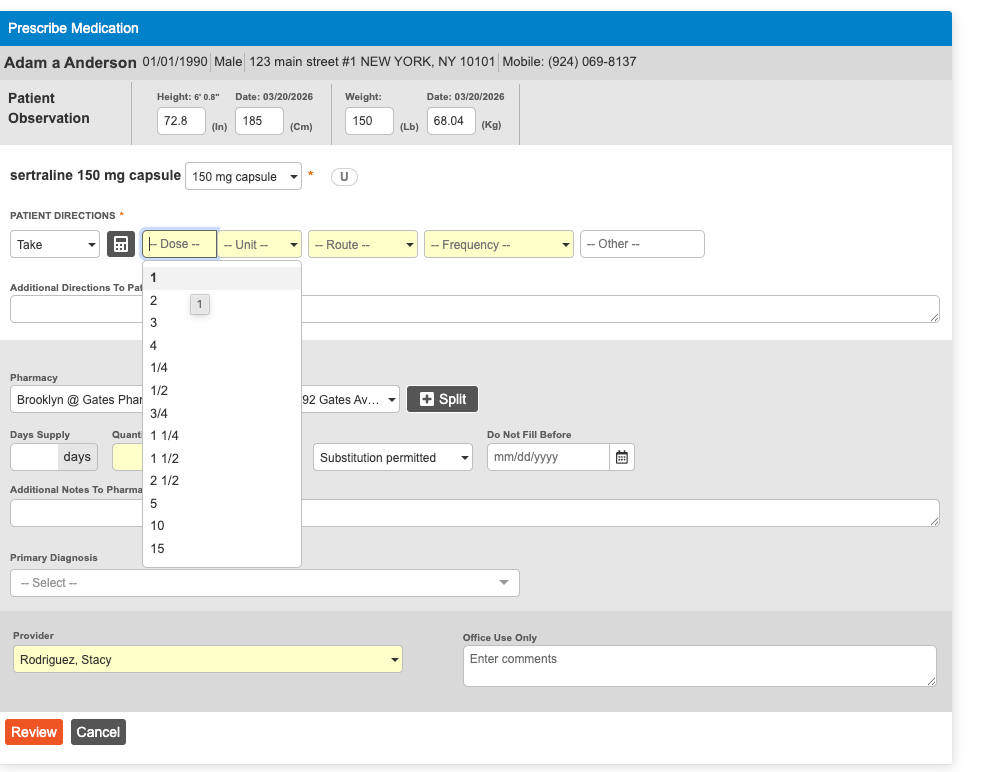This screenshot has height=772, width=994.
Task: Click the calendar icon for Do Not Fill Before
Action: tap(622, 457)
